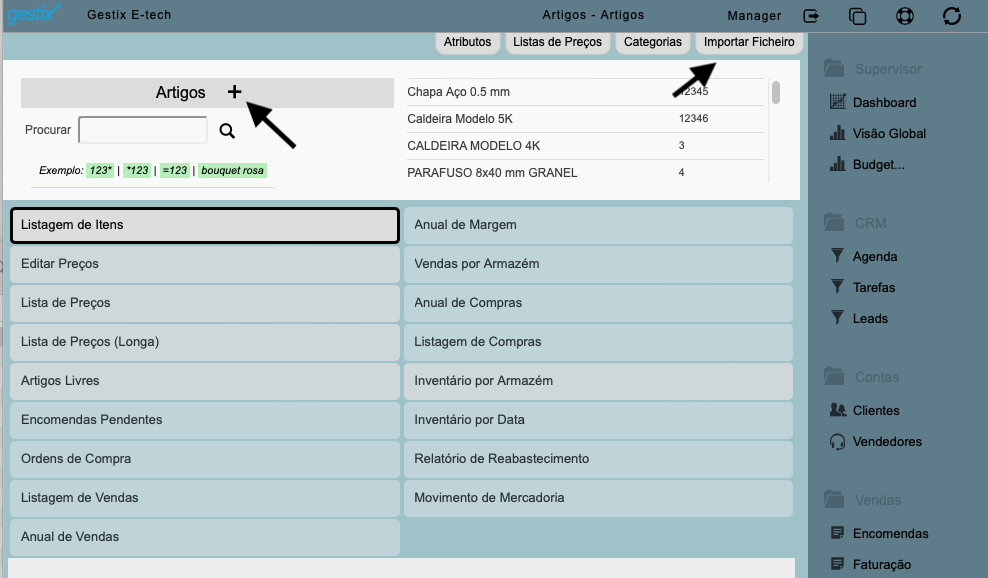The image size is (988, 578).
Task: Click the logout icon next to Manager
Action: pyautogui.click(x=812, y=15)
